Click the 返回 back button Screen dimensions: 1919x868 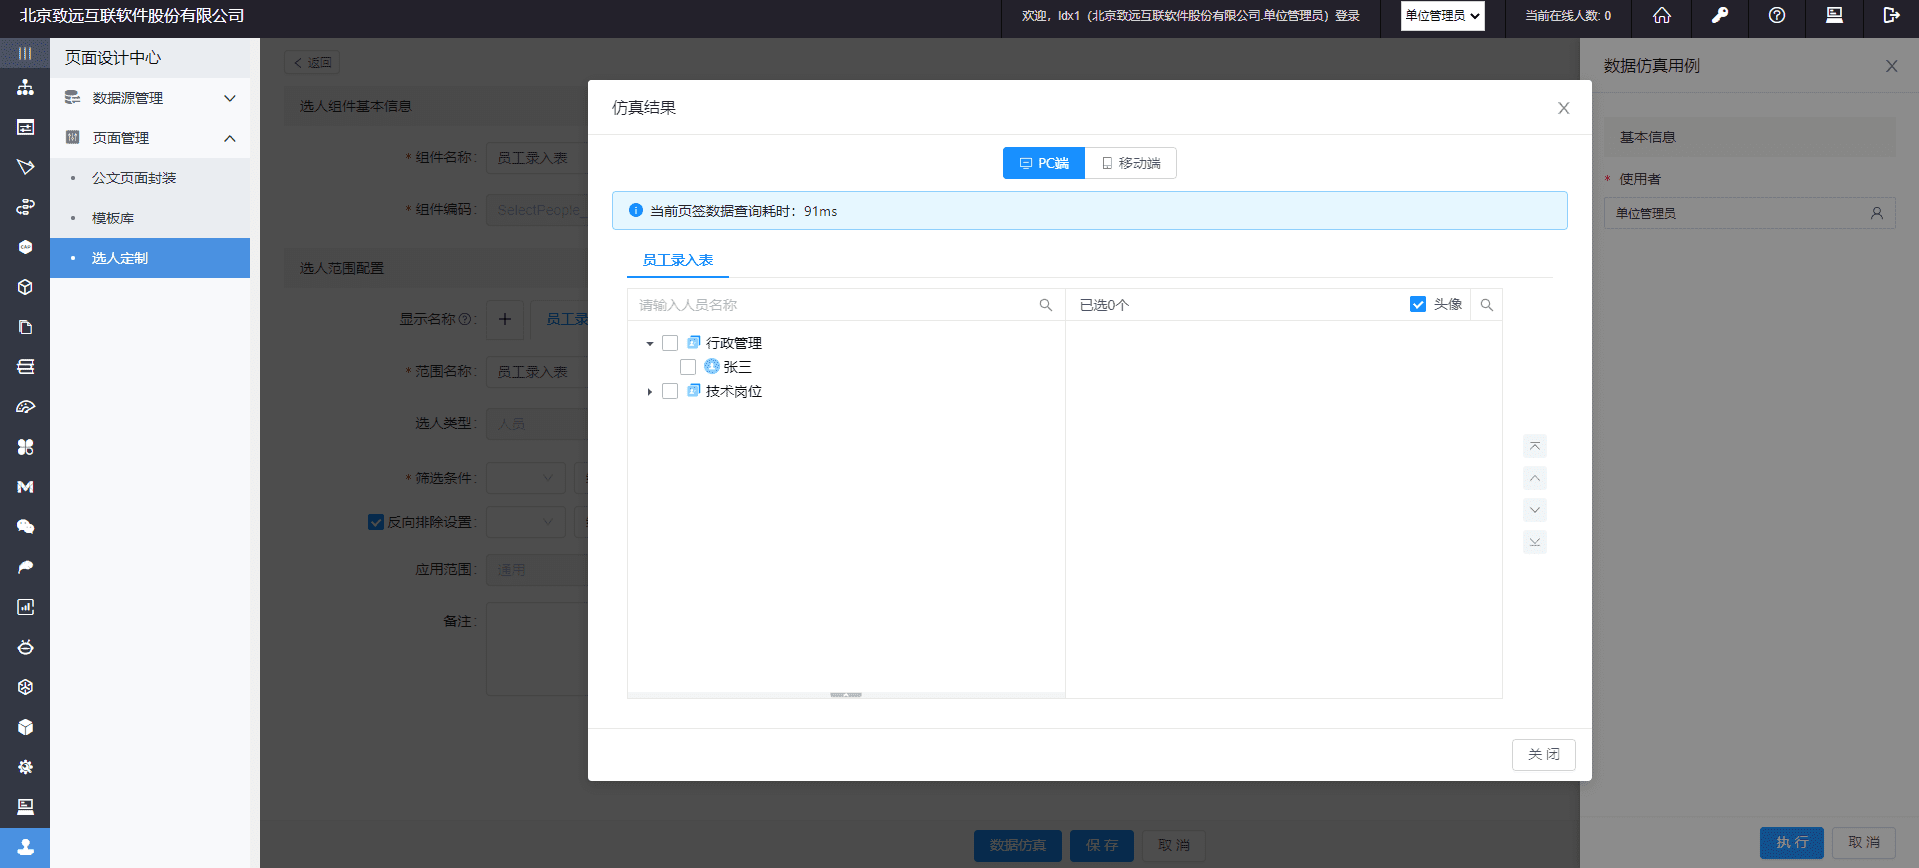tap(313, 62)
